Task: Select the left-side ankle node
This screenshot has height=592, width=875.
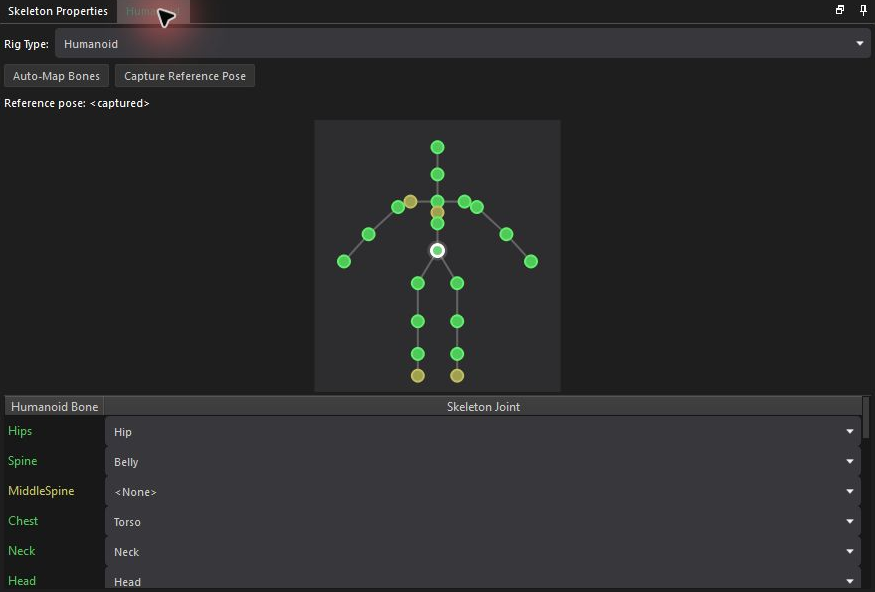Action: pos(417,354)
